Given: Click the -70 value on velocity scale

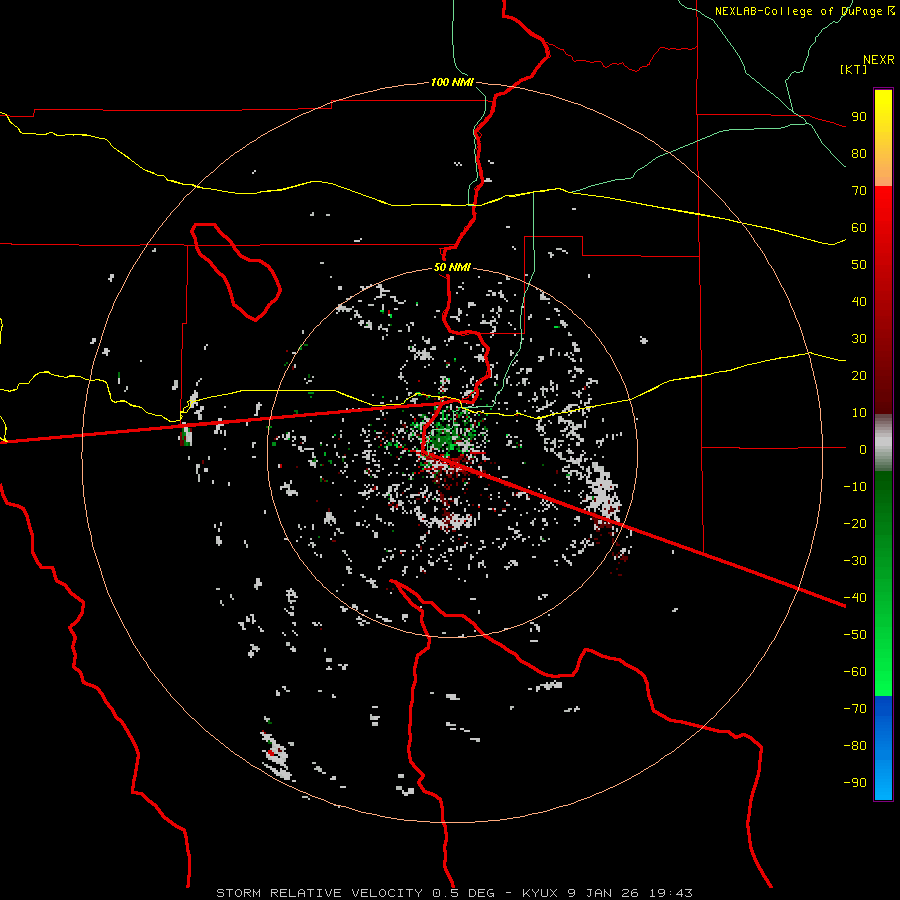Looking at the screenshot, I should [855, 708].
